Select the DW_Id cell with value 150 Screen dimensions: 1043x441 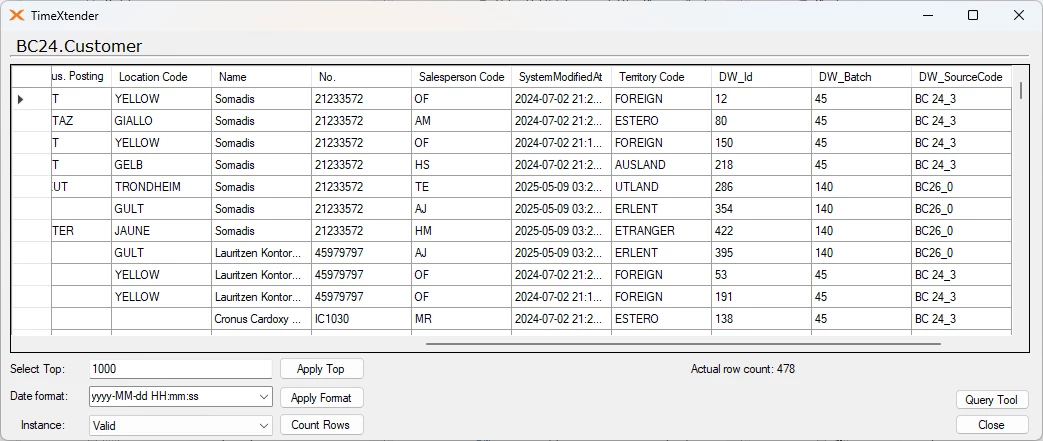click(762, 143)
